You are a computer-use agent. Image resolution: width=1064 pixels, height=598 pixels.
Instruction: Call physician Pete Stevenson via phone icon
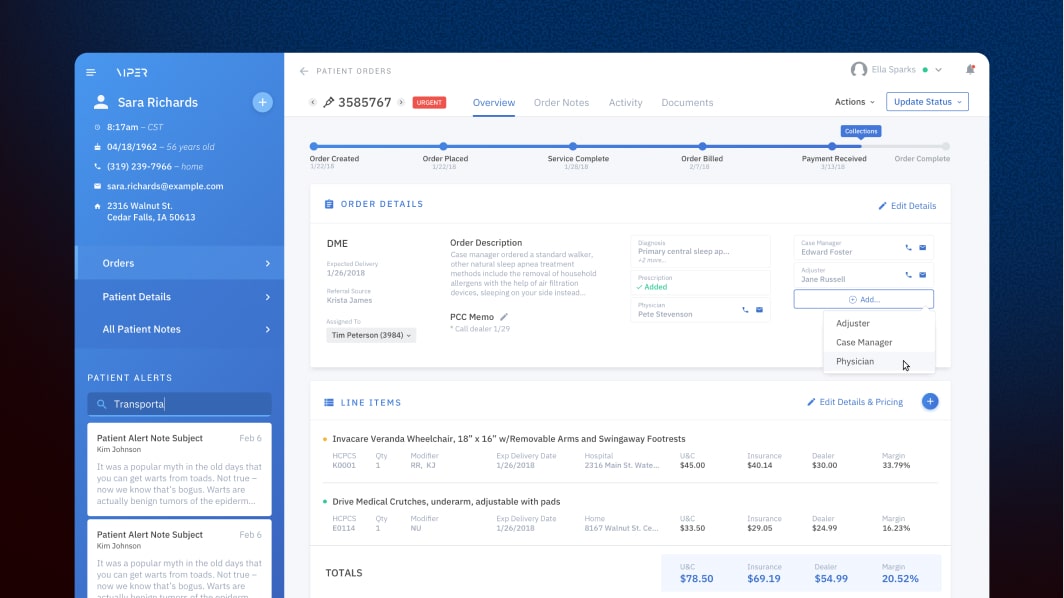[x=745, y=310]
